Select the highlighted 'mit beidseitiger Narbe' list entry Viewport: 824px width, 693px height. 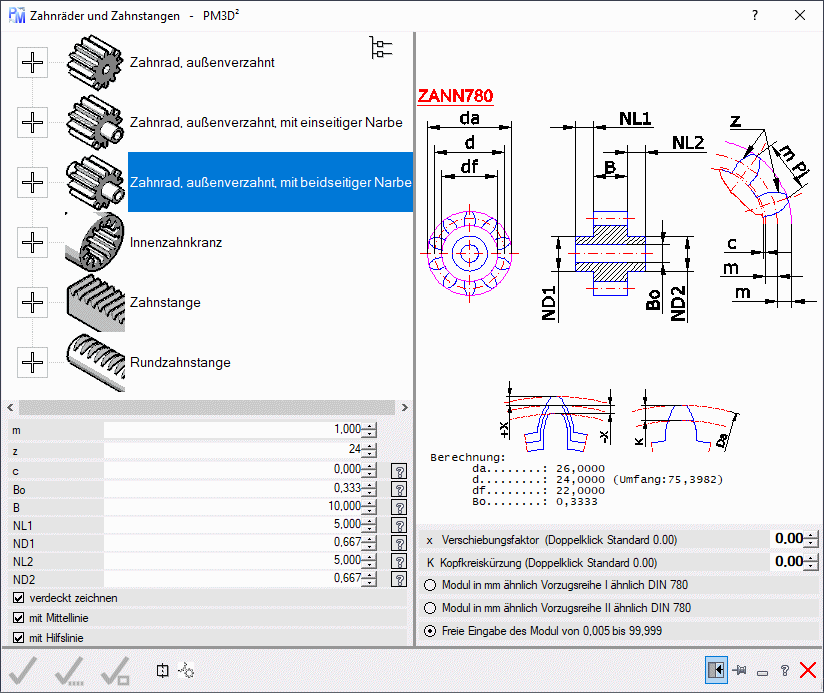click(x=270, y=182)
